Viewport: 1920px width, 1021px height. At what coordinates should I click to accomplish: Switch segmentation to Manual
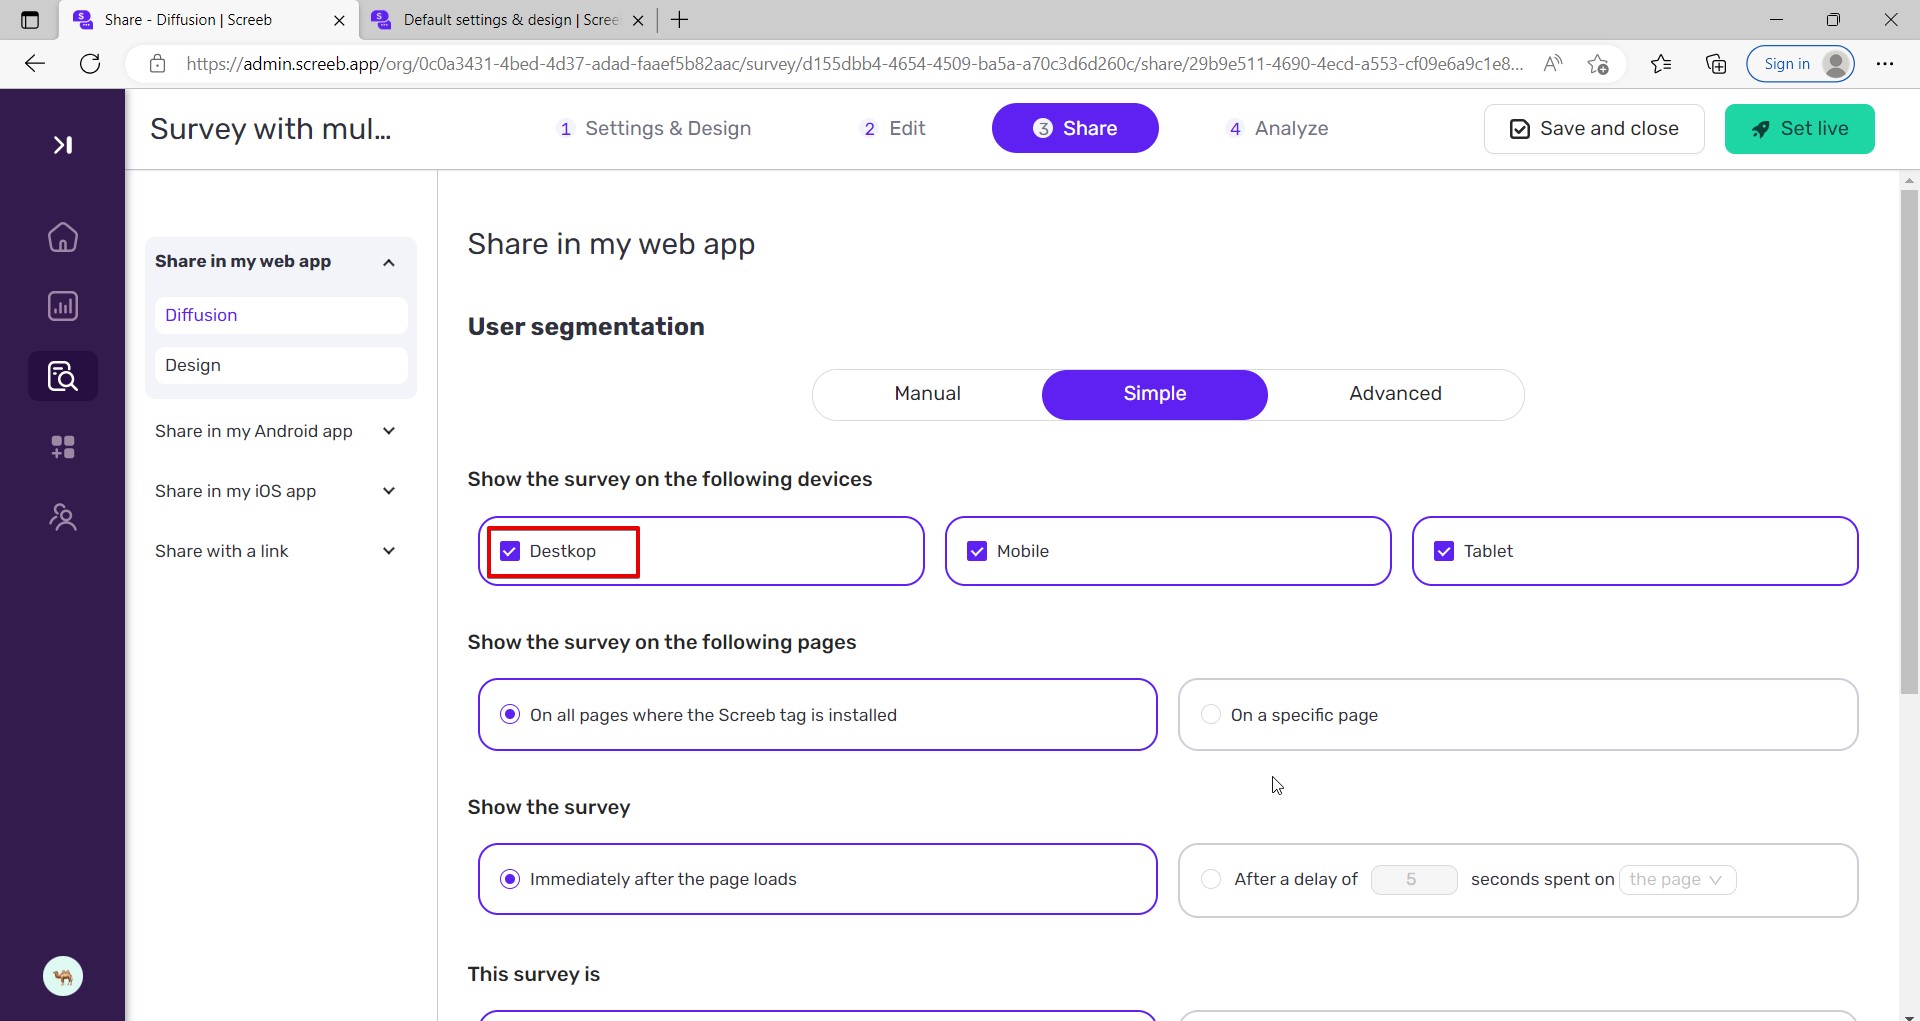(x=928, y=394)
